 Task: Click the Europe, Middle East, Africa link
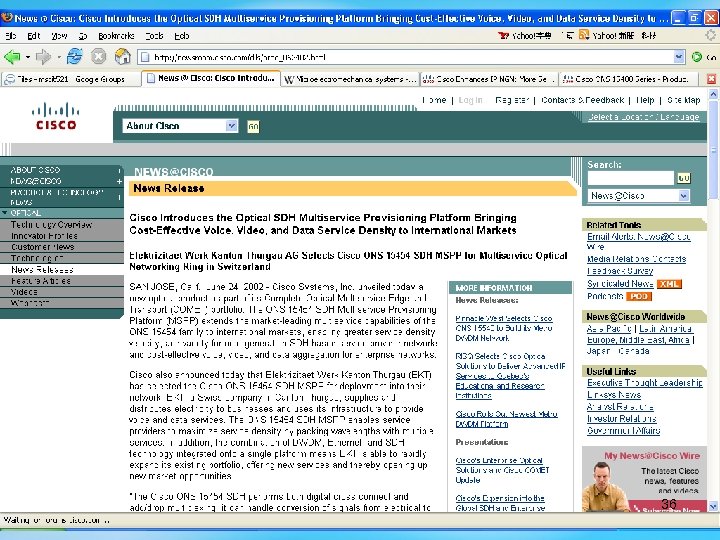[638, 340]
